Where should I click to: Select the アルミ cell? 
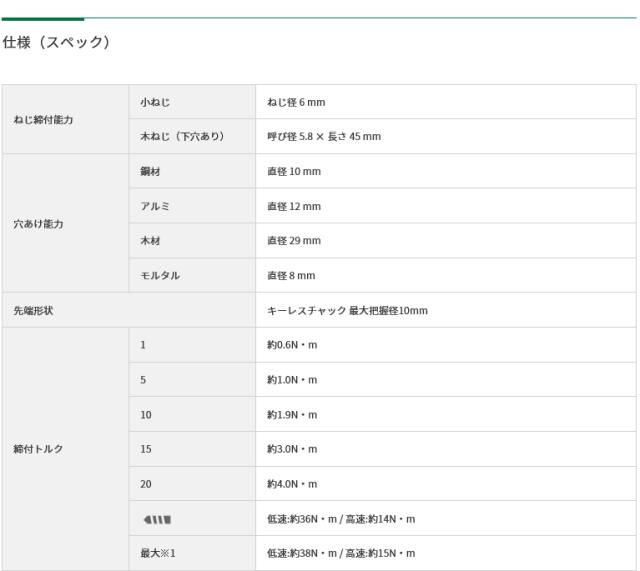(192, 206)
